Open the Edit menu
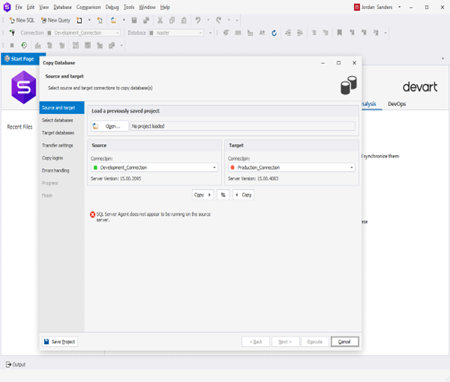450x382 pixels. 31,7
